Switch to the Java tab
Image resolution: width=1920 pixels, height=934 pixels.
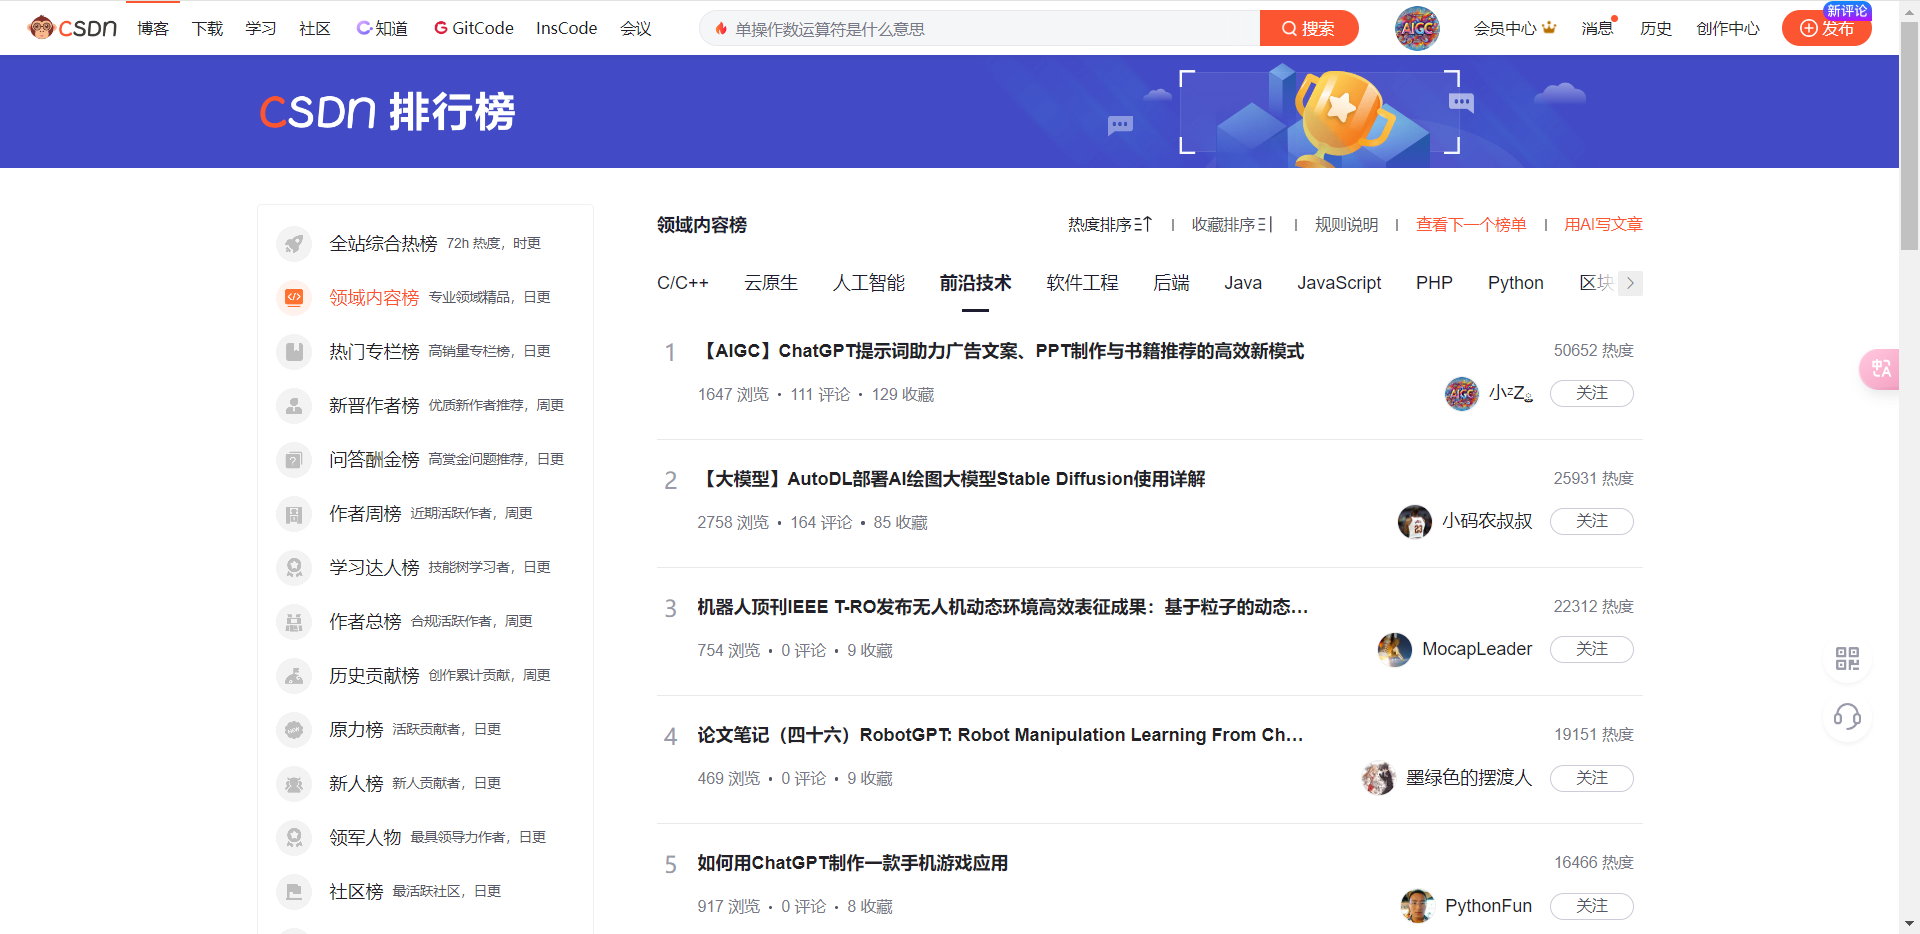coord(1243,283)
